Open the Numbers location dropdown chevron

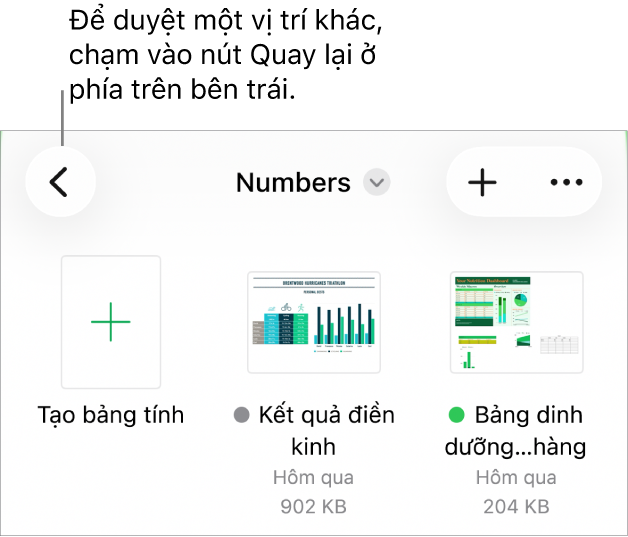pyautogui.click(x=376, y=182)
